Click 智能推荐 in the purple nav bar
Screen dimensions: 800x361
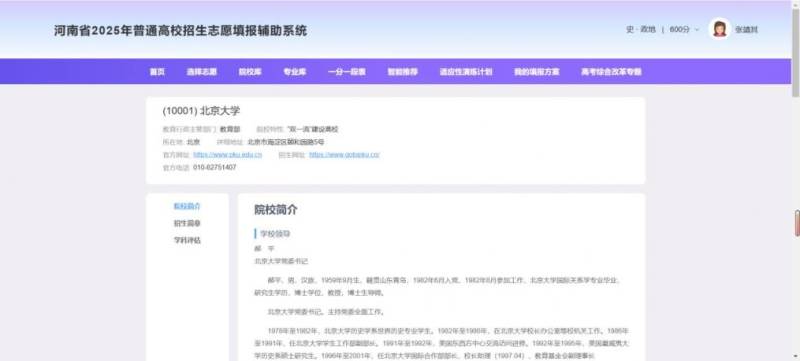(403, 72)
